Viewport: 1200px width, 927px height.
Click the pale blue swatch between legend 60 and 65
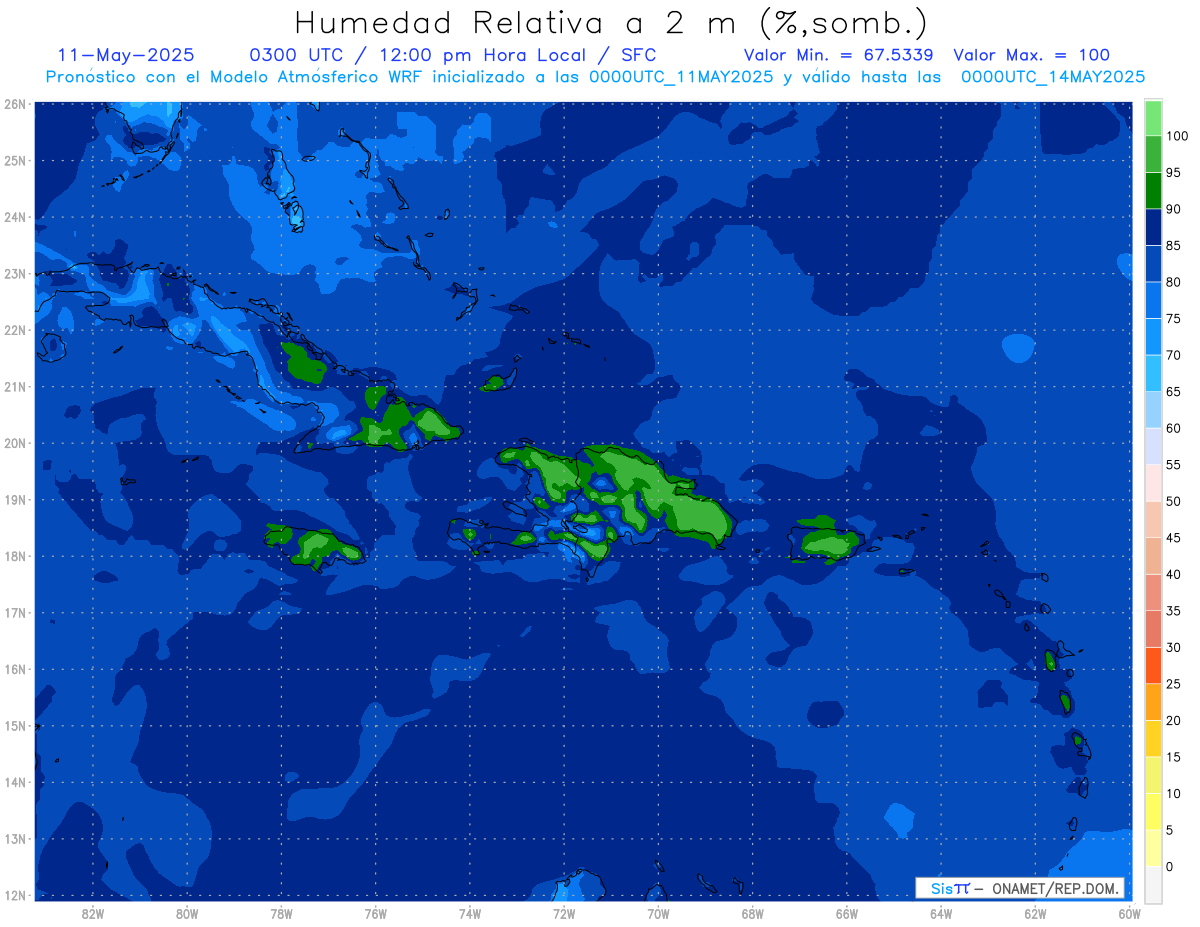(1153, 410)
